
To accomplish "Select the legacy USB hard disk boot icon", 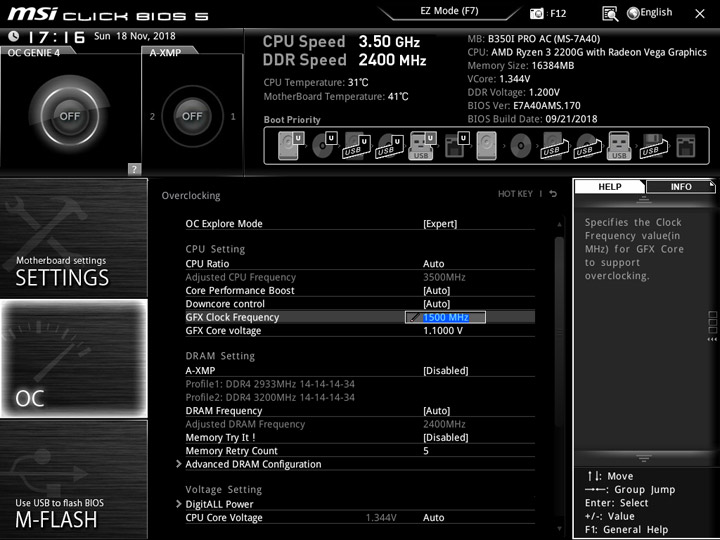I will pyautogui.click(x=554, y=146).
